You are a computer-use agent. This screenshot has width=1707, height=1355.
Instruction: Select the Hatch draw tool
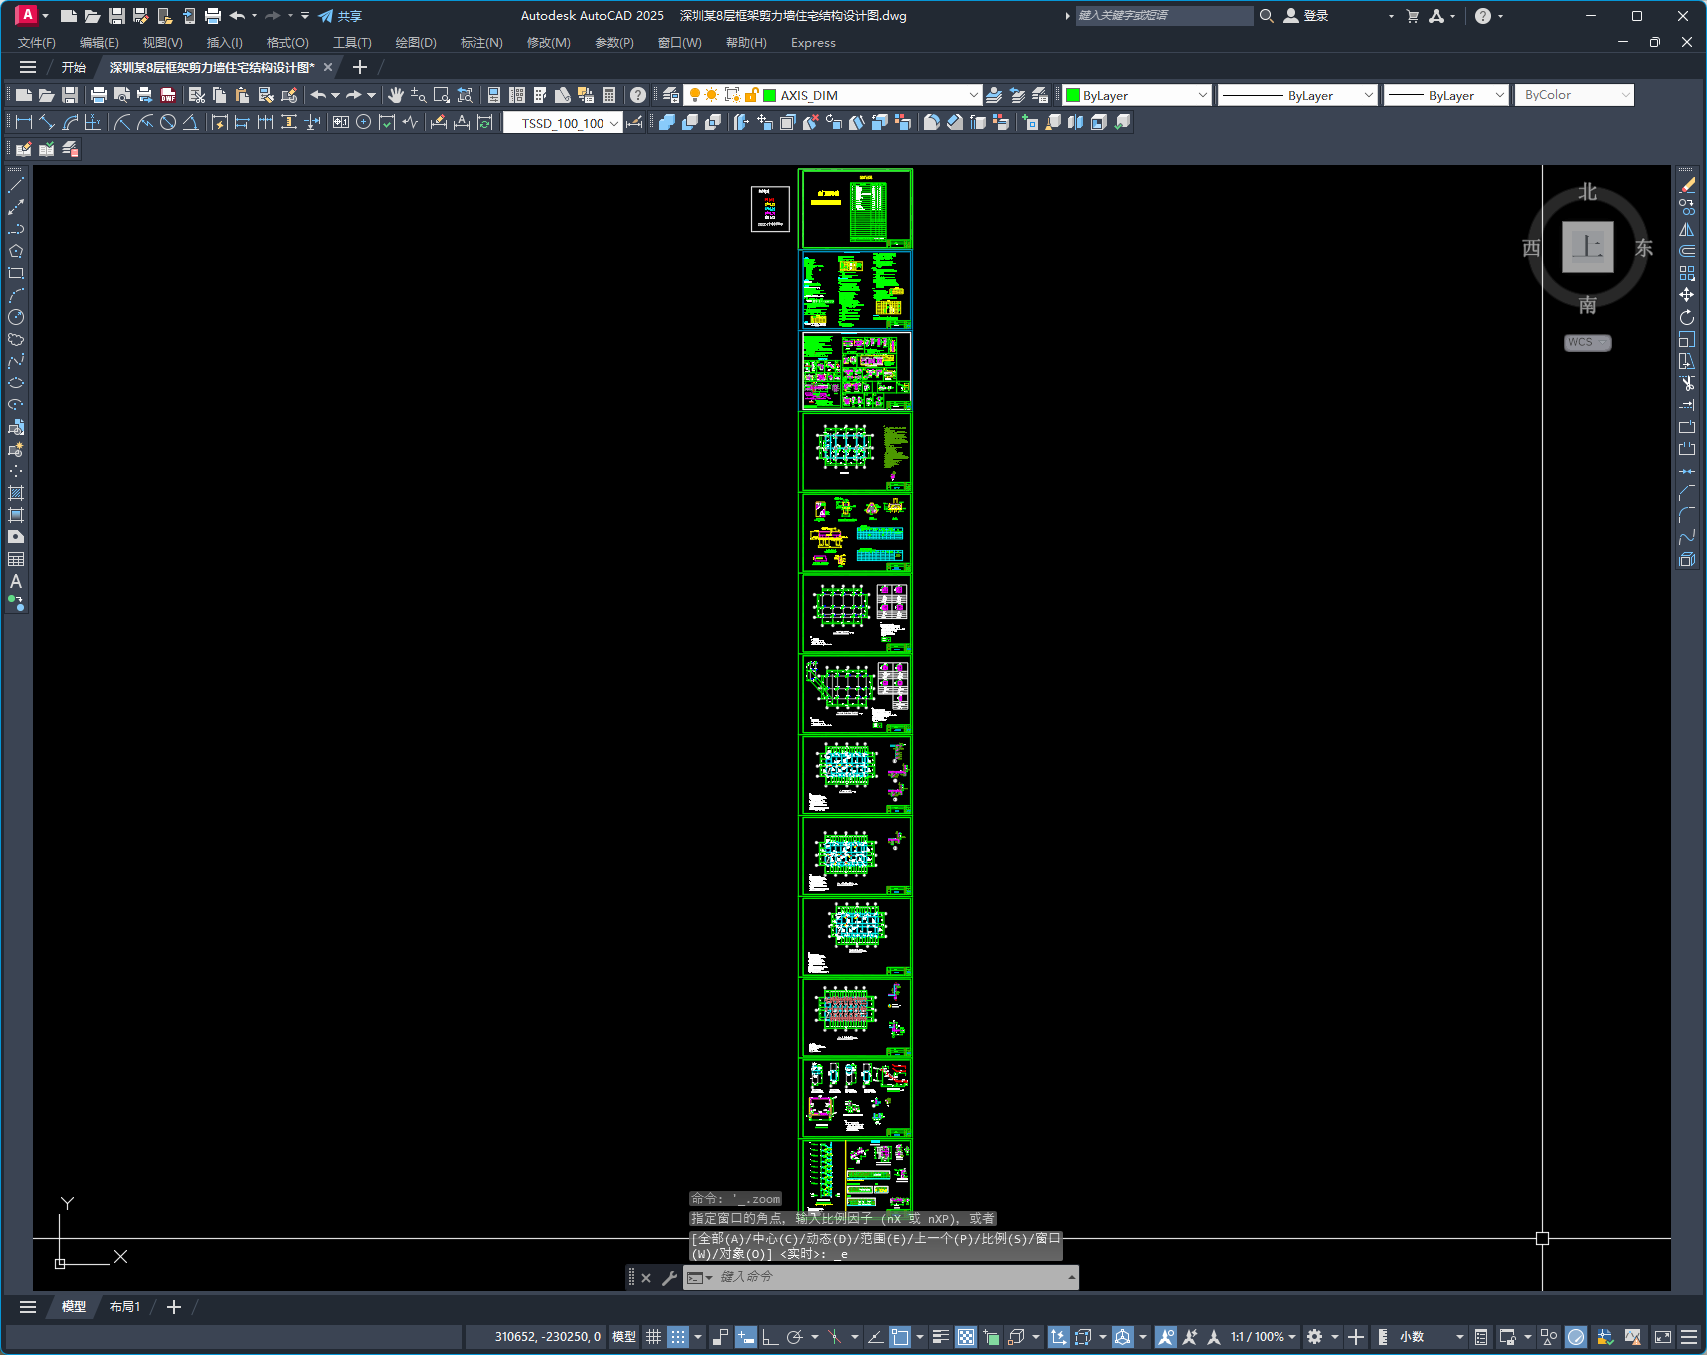pyautogui.click(x=16, y=493)
